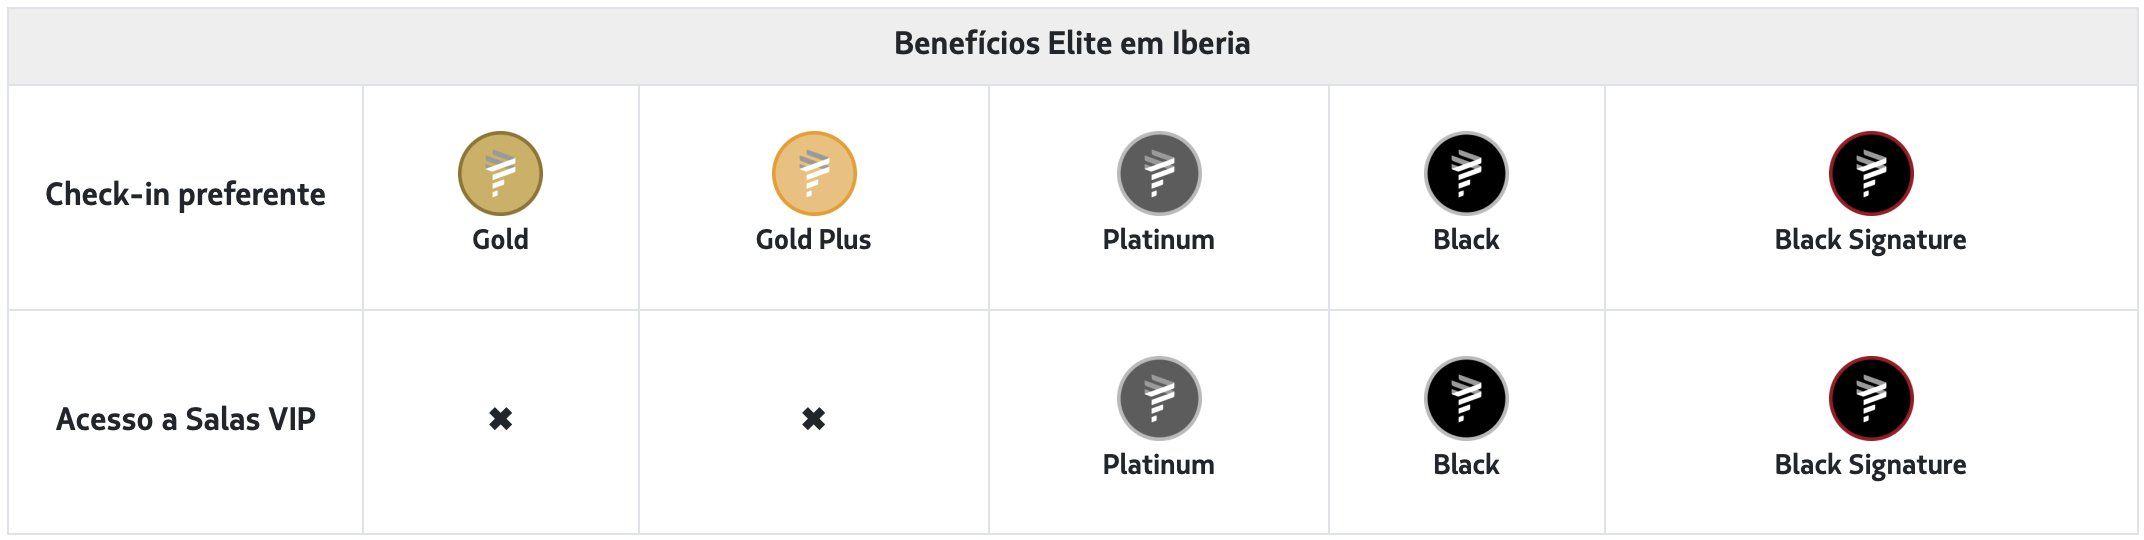
Task: Click the X mark under Gold column
Action: [500, 419]
